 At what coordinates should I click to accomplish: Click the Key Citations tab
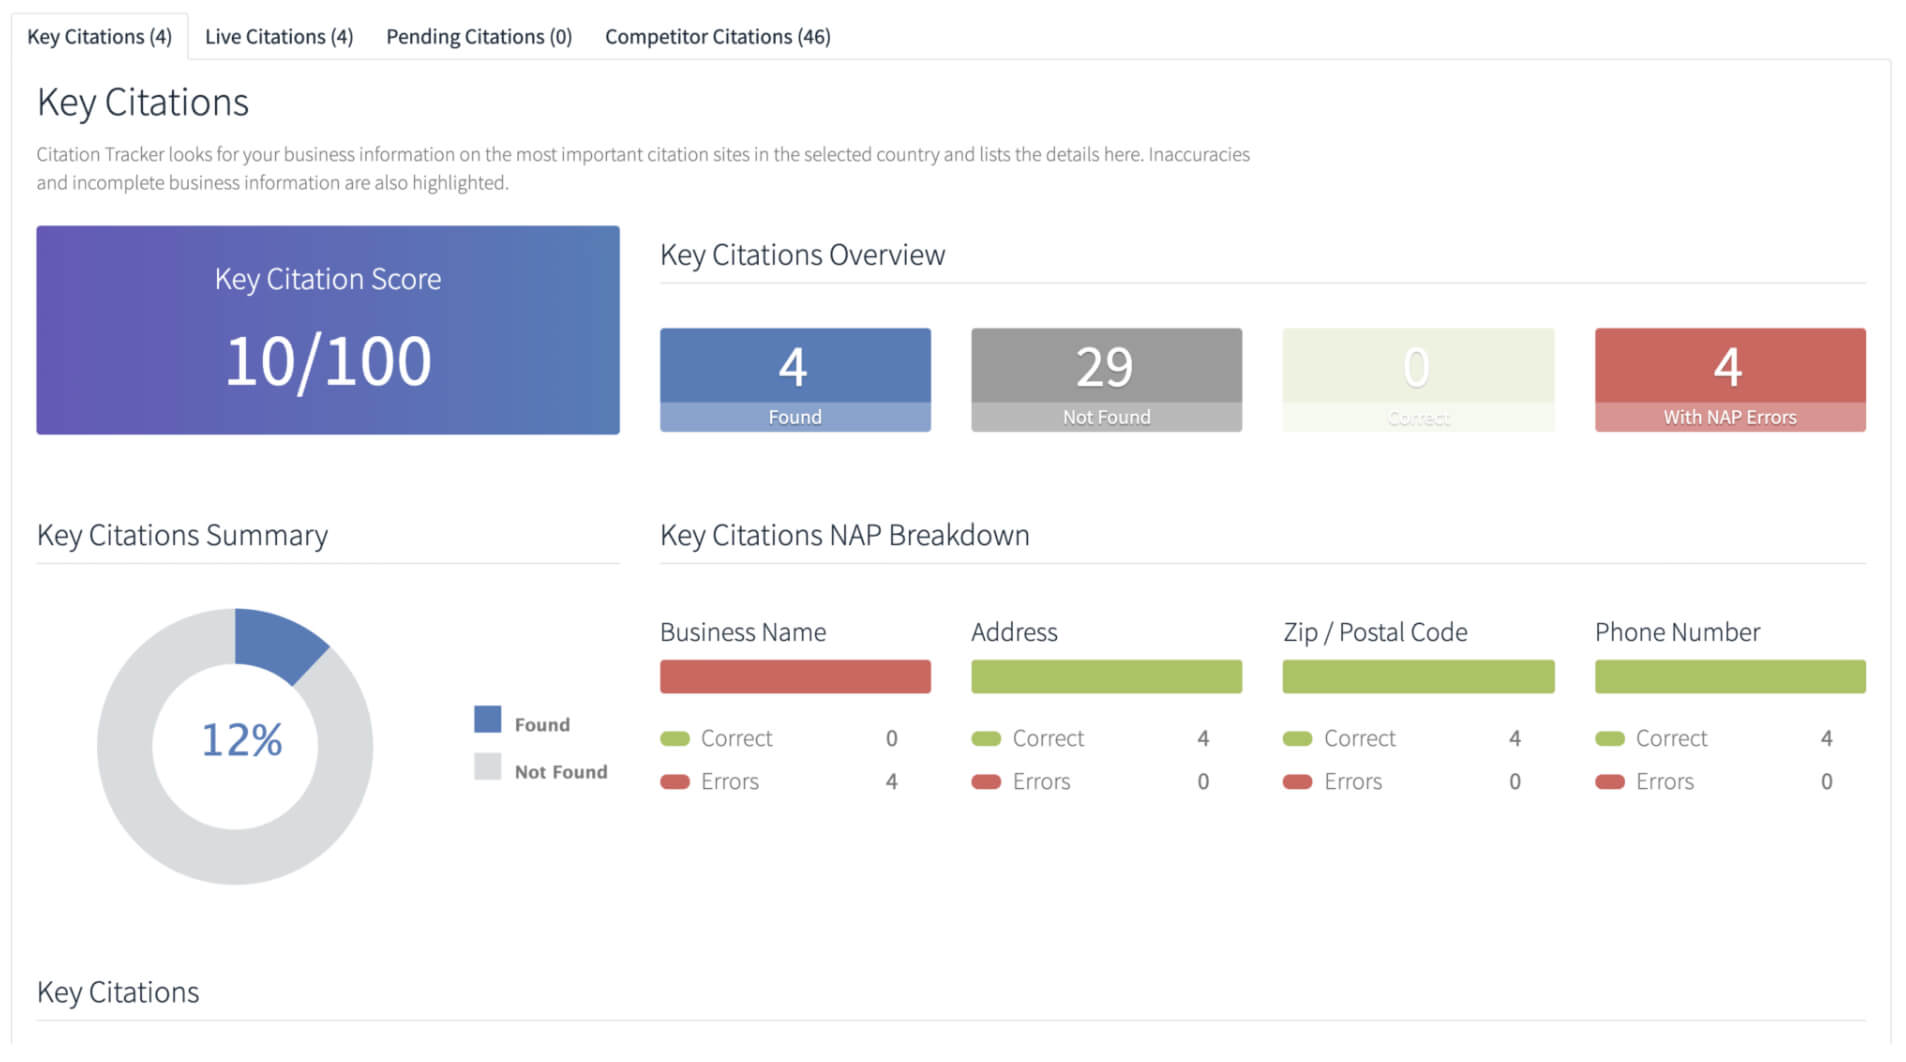(99, 37)
